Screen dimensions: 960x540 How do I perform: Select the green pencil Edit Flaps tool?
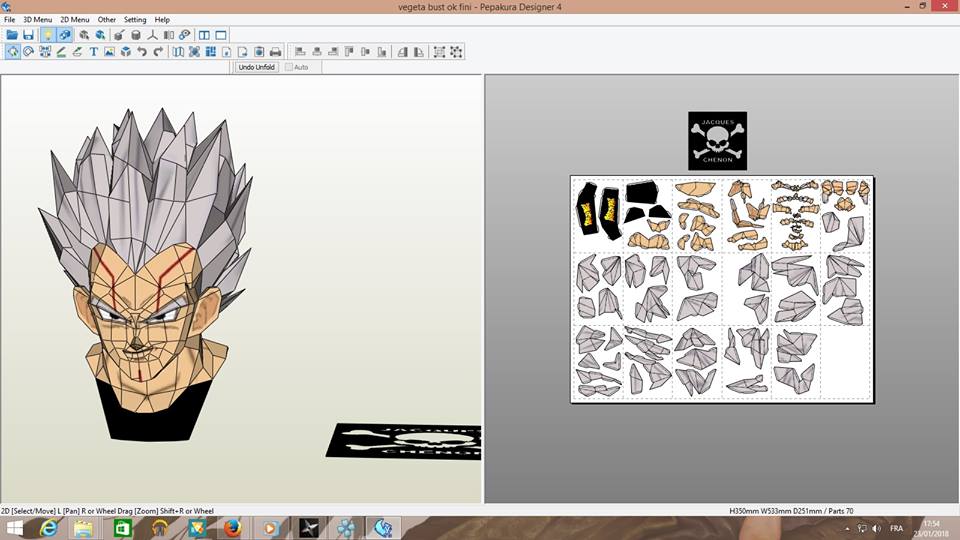[x=61, y=51]
